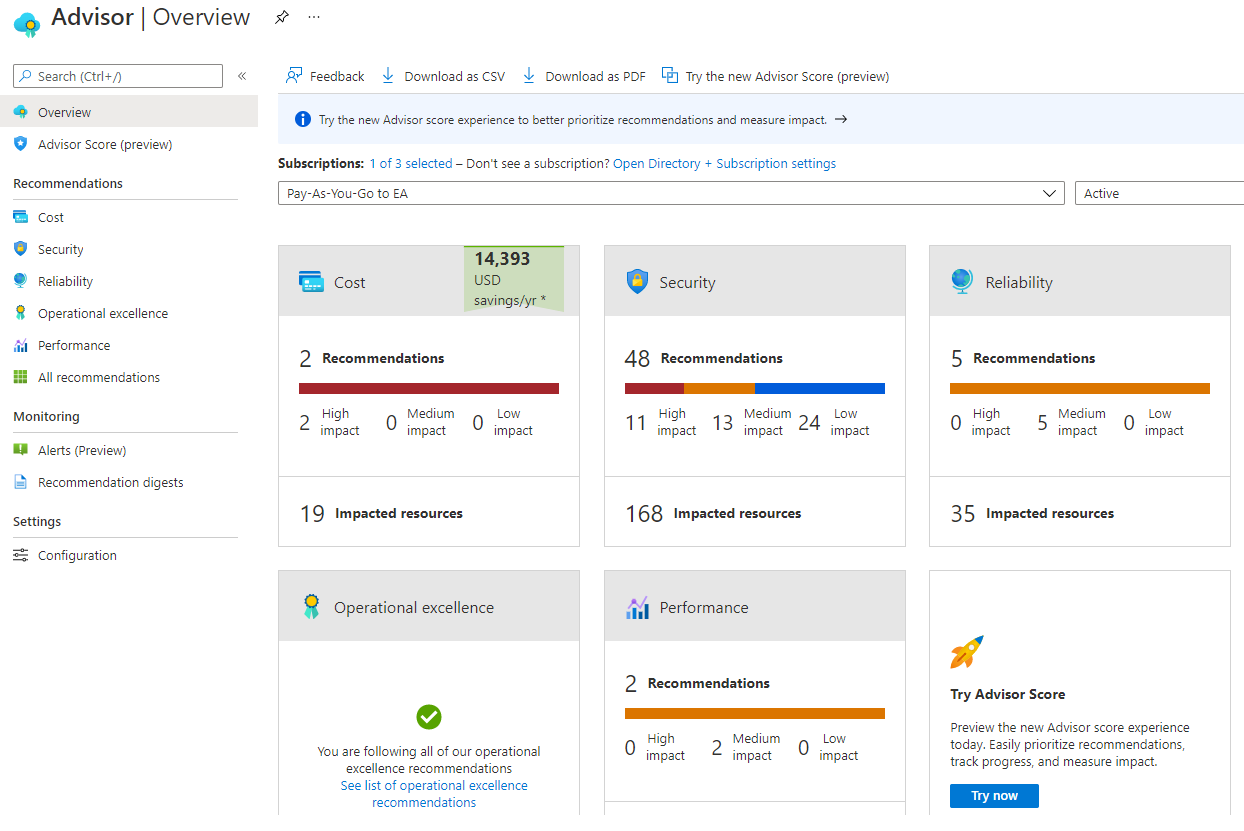This screenshot has height=831, width=1244.
Task: Click the Configuration sliders icon
Action: pos(20,555)
